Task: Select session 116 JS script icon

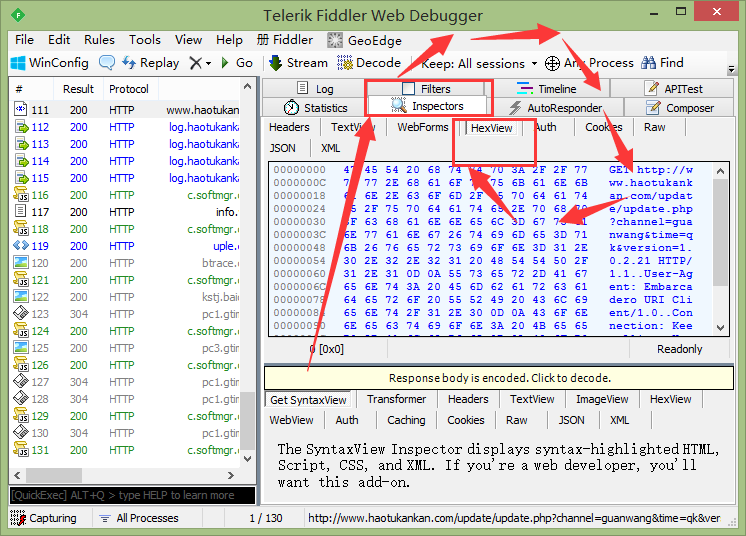Action: 21,195
